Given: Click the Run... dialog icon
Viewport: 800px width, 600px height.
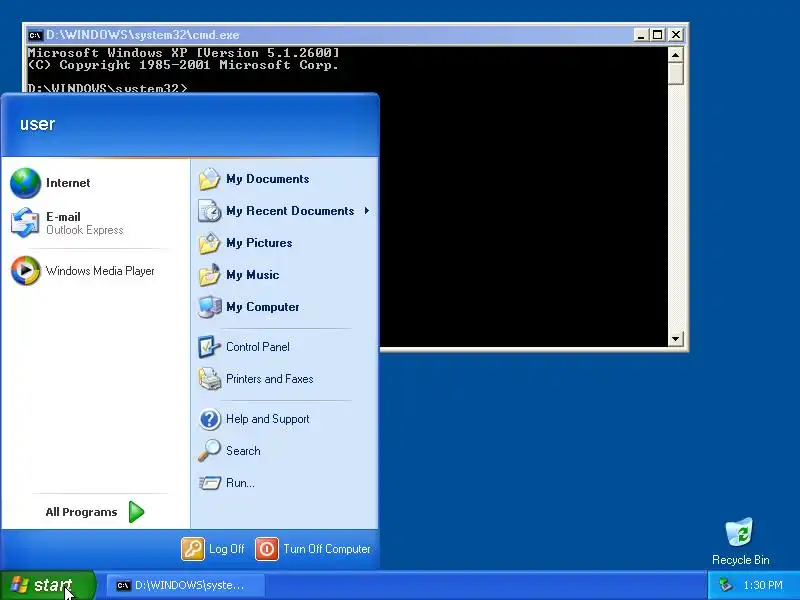Looking at the screenshot, I should [x=209, y=483].
